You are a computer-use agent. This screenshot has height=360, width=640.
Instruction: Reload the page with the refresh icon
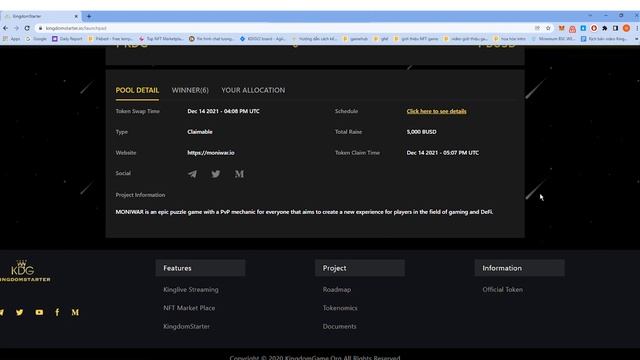point(27,28)
